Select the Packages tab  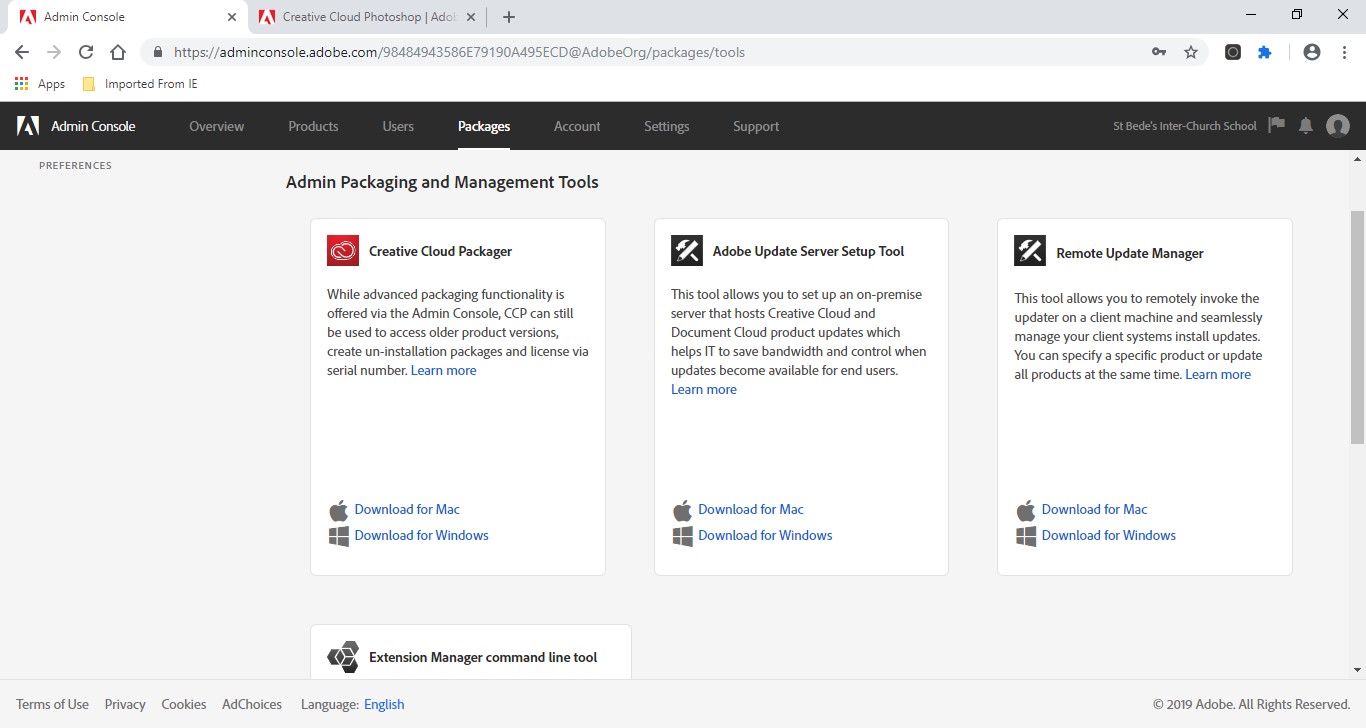pyautogui.click(x=484, y=126)
